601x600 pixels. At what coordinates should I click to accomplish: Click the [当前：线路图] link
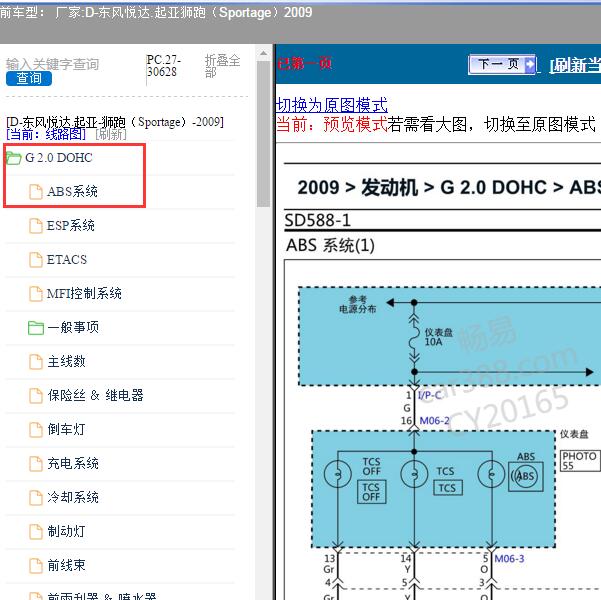(x=46, y=134)
